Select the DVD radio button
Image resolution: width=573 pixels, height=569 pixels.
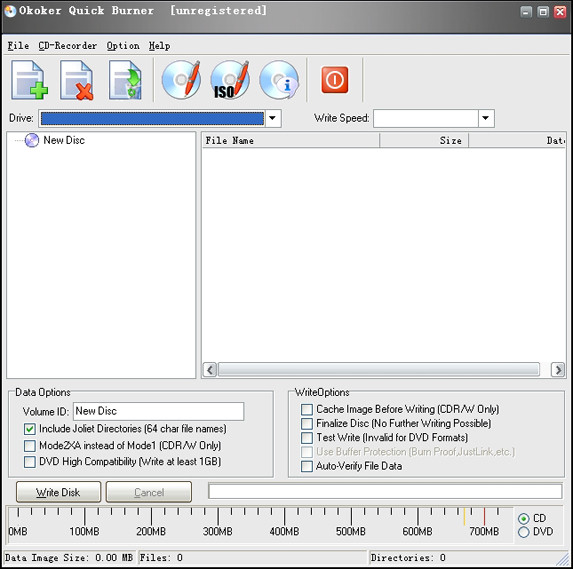tap(523, 532)
